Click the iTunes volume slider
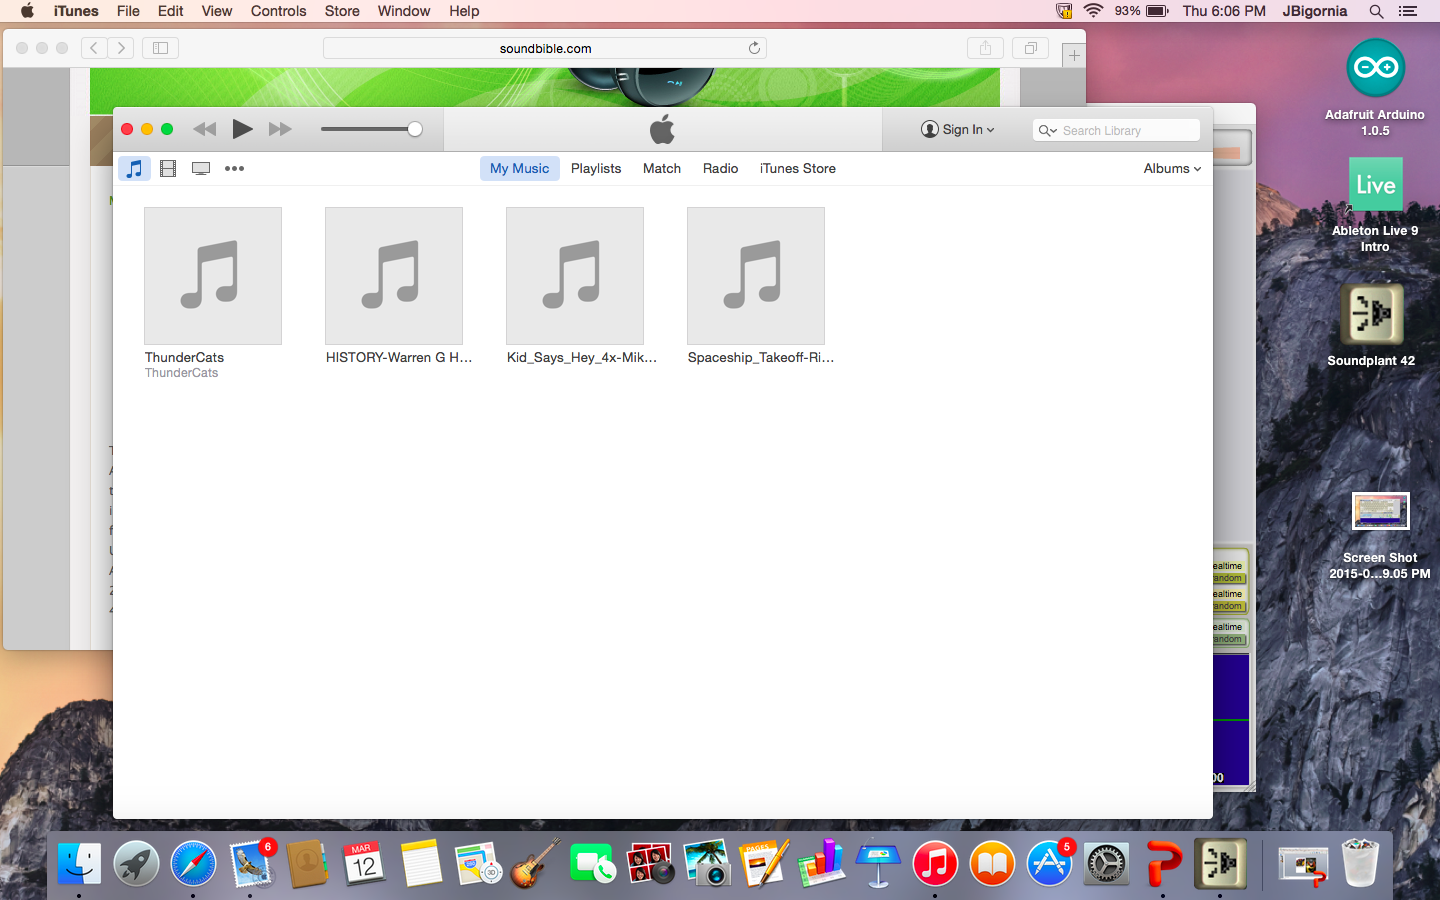 pos(370,129)
